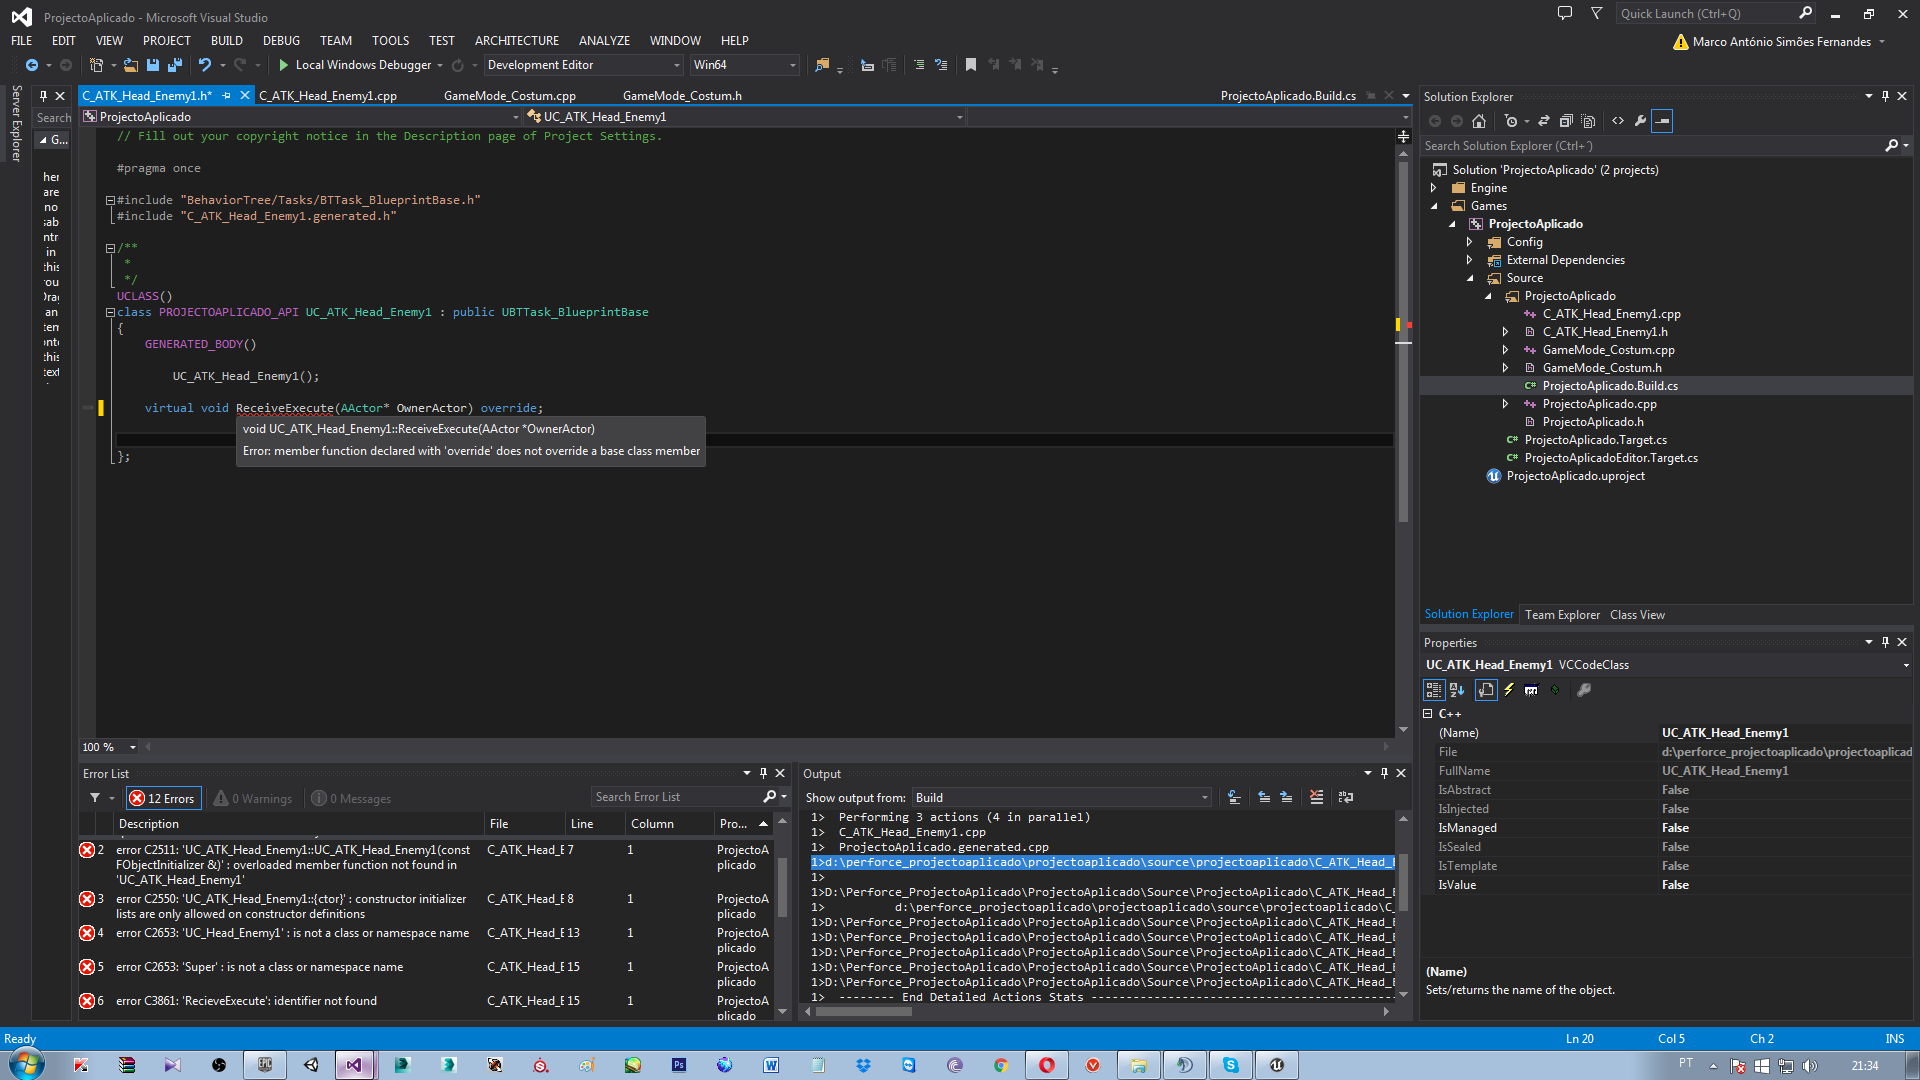Click the Home icon in Solution Explorer
This screenshot has height=1080, width=1920.
pos(1479,121)
